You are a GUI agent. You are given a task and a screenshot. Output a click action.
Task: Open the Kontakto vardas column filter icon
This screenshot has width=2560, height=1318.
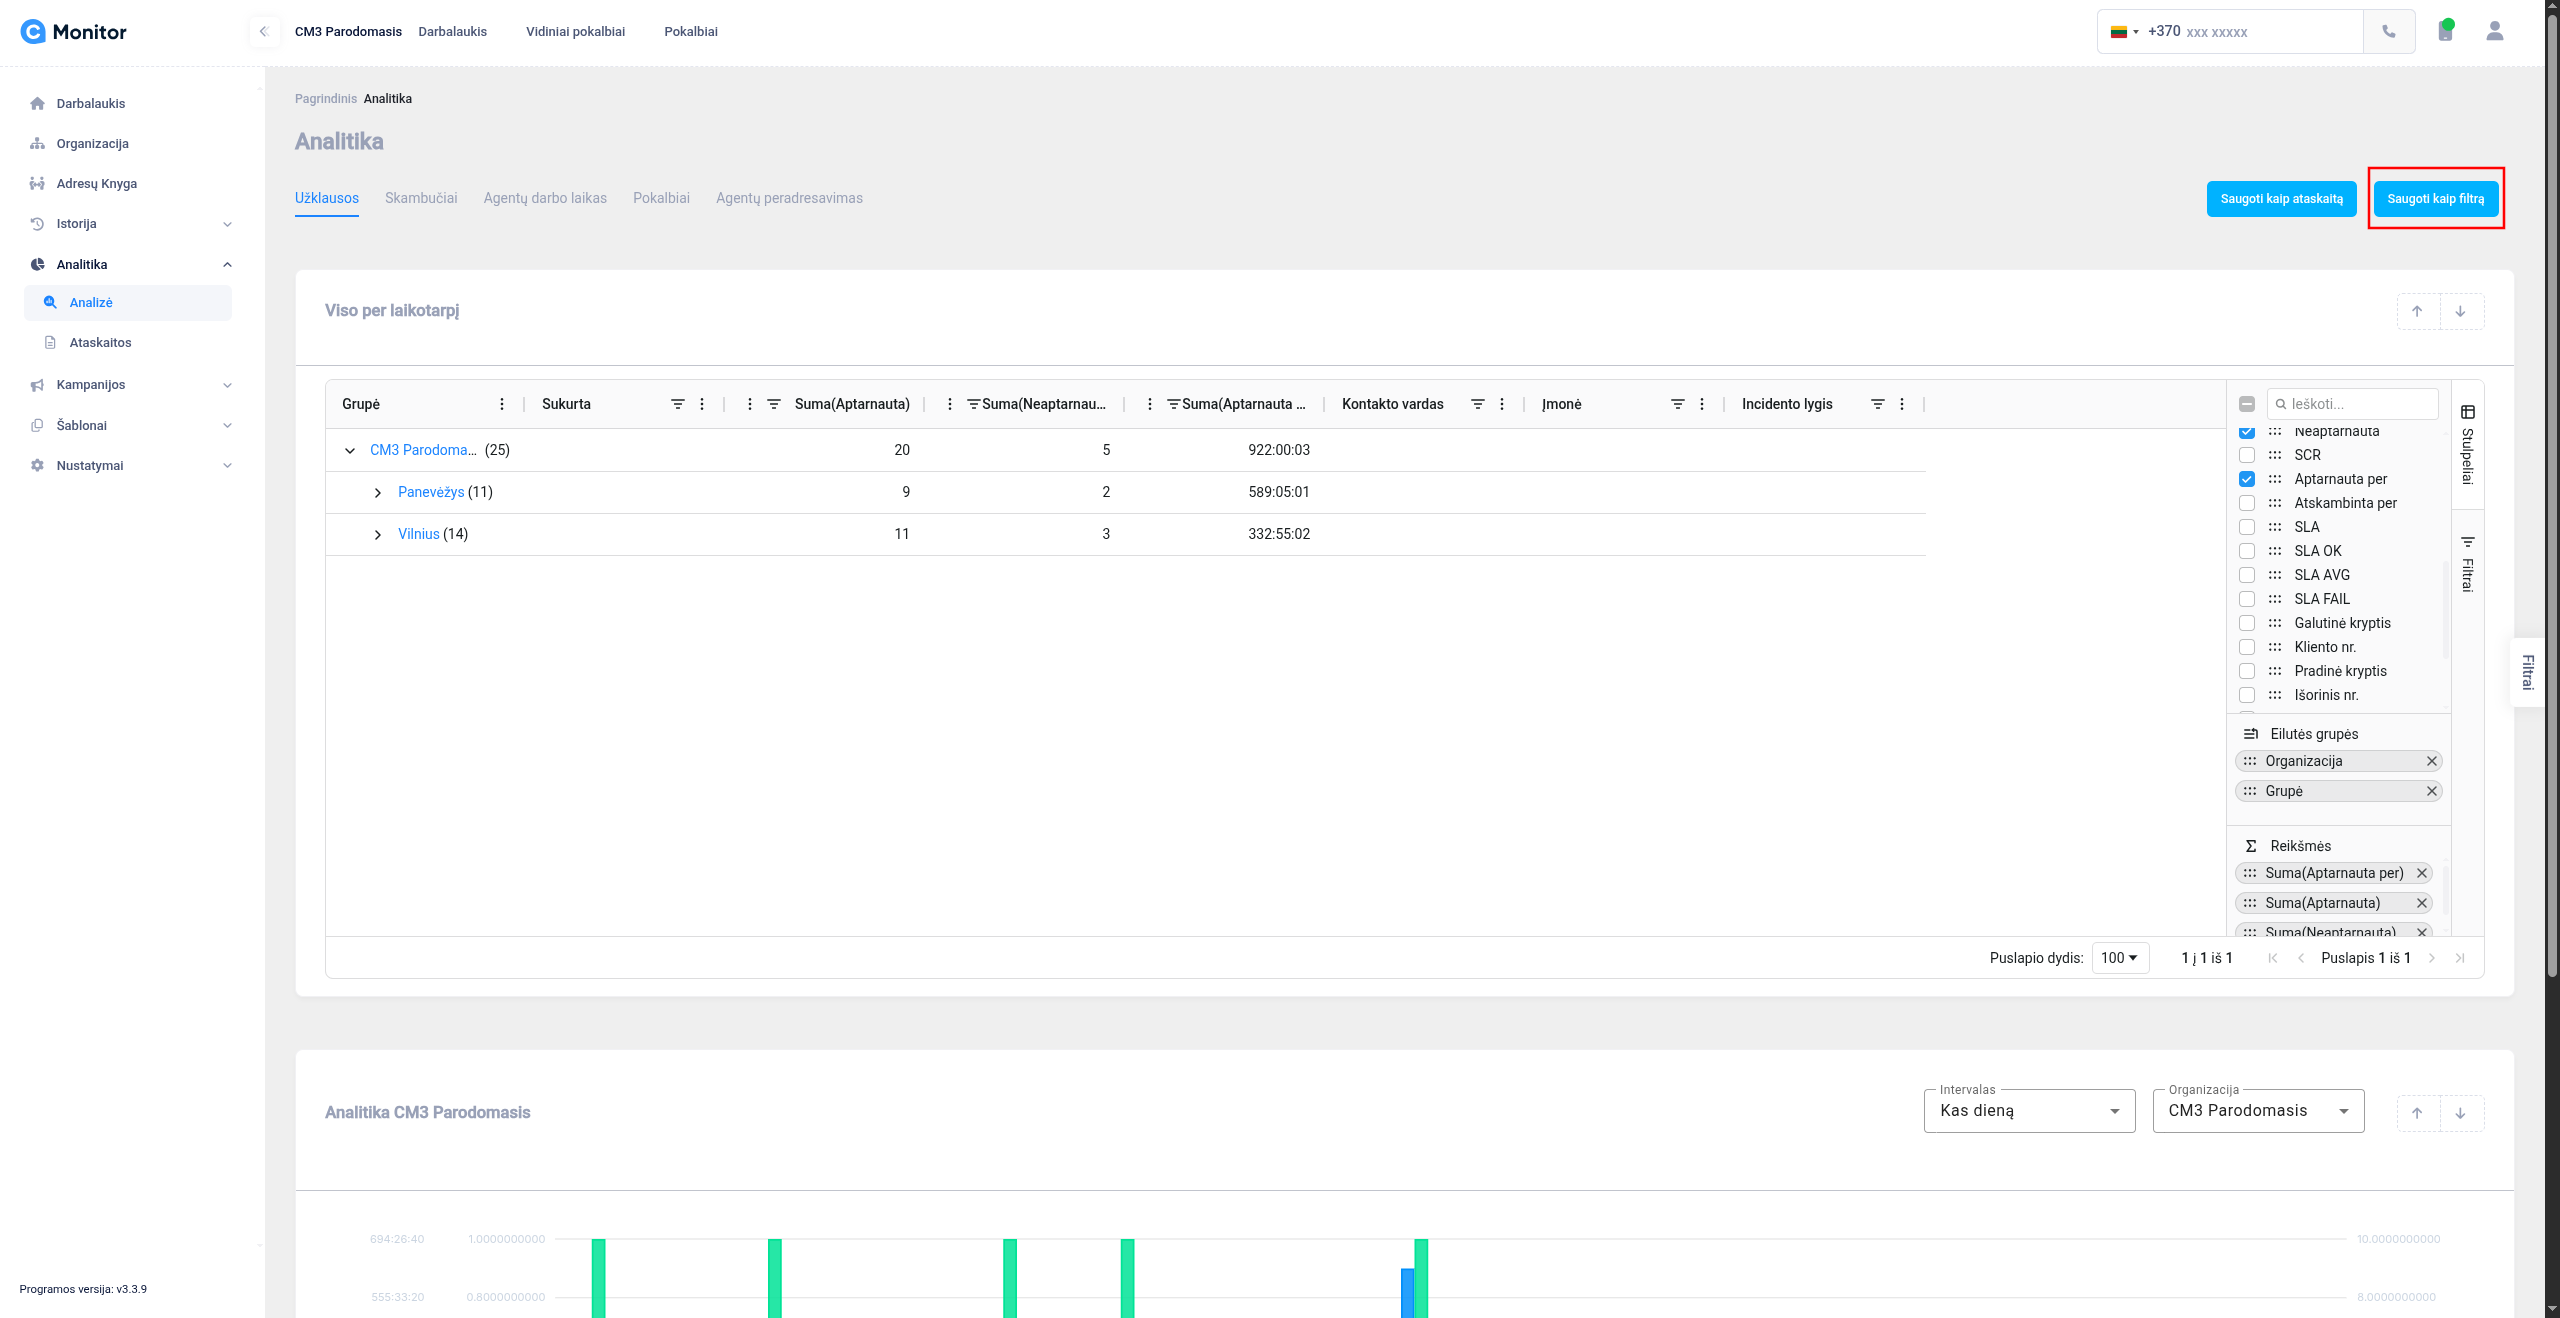1477,404
